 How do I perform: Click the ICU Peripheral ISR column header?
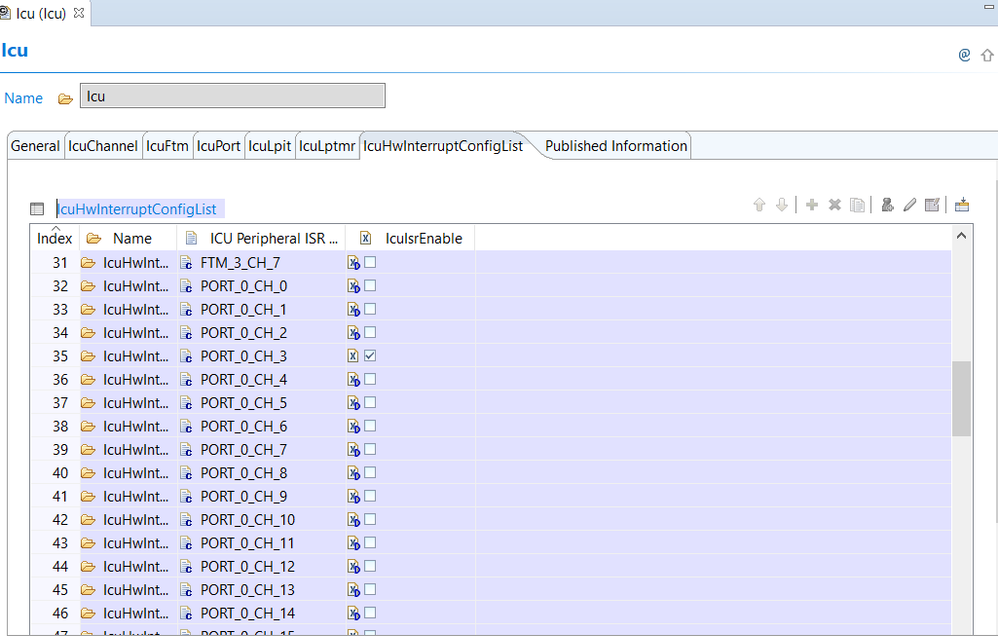[x=262, y=238]
